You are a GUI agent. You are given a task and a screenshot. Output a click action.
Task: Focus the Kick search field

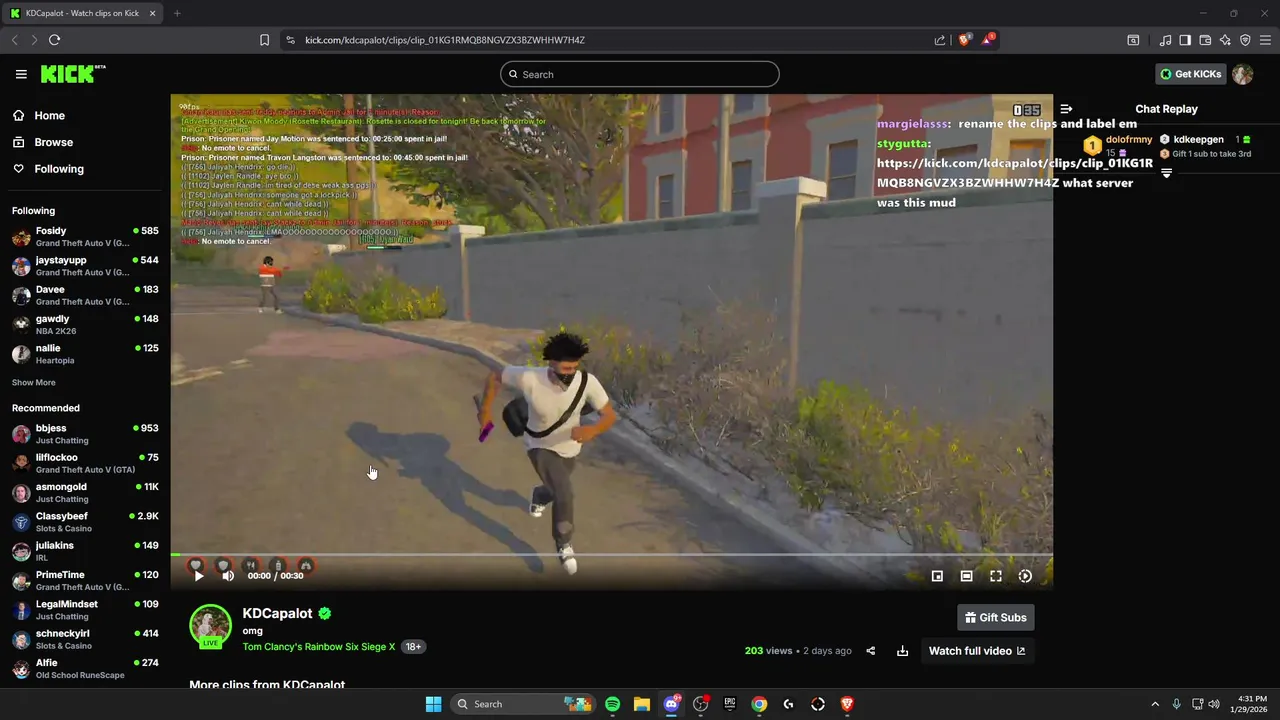point(640,74)
